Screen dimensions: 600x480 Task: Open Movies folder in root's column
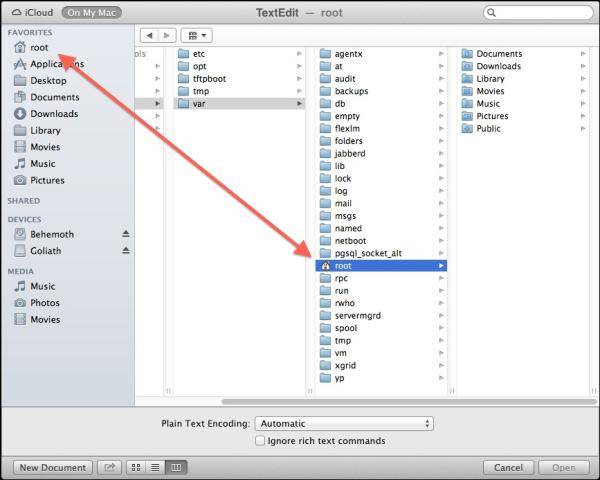coord(523,91)
